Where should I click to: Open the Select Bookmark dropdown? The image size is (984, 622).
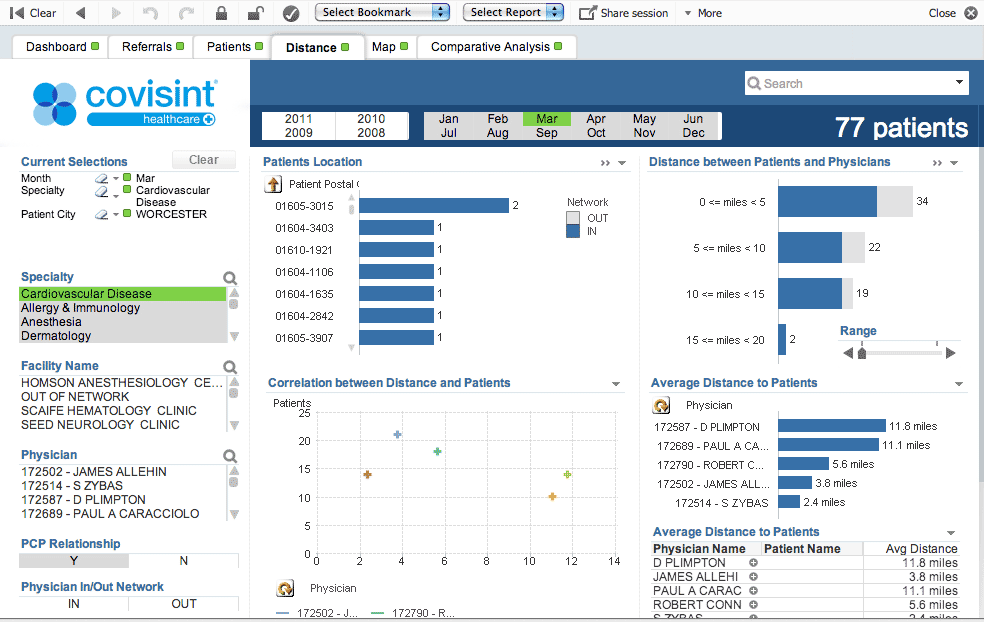click(x=382, y=12)
